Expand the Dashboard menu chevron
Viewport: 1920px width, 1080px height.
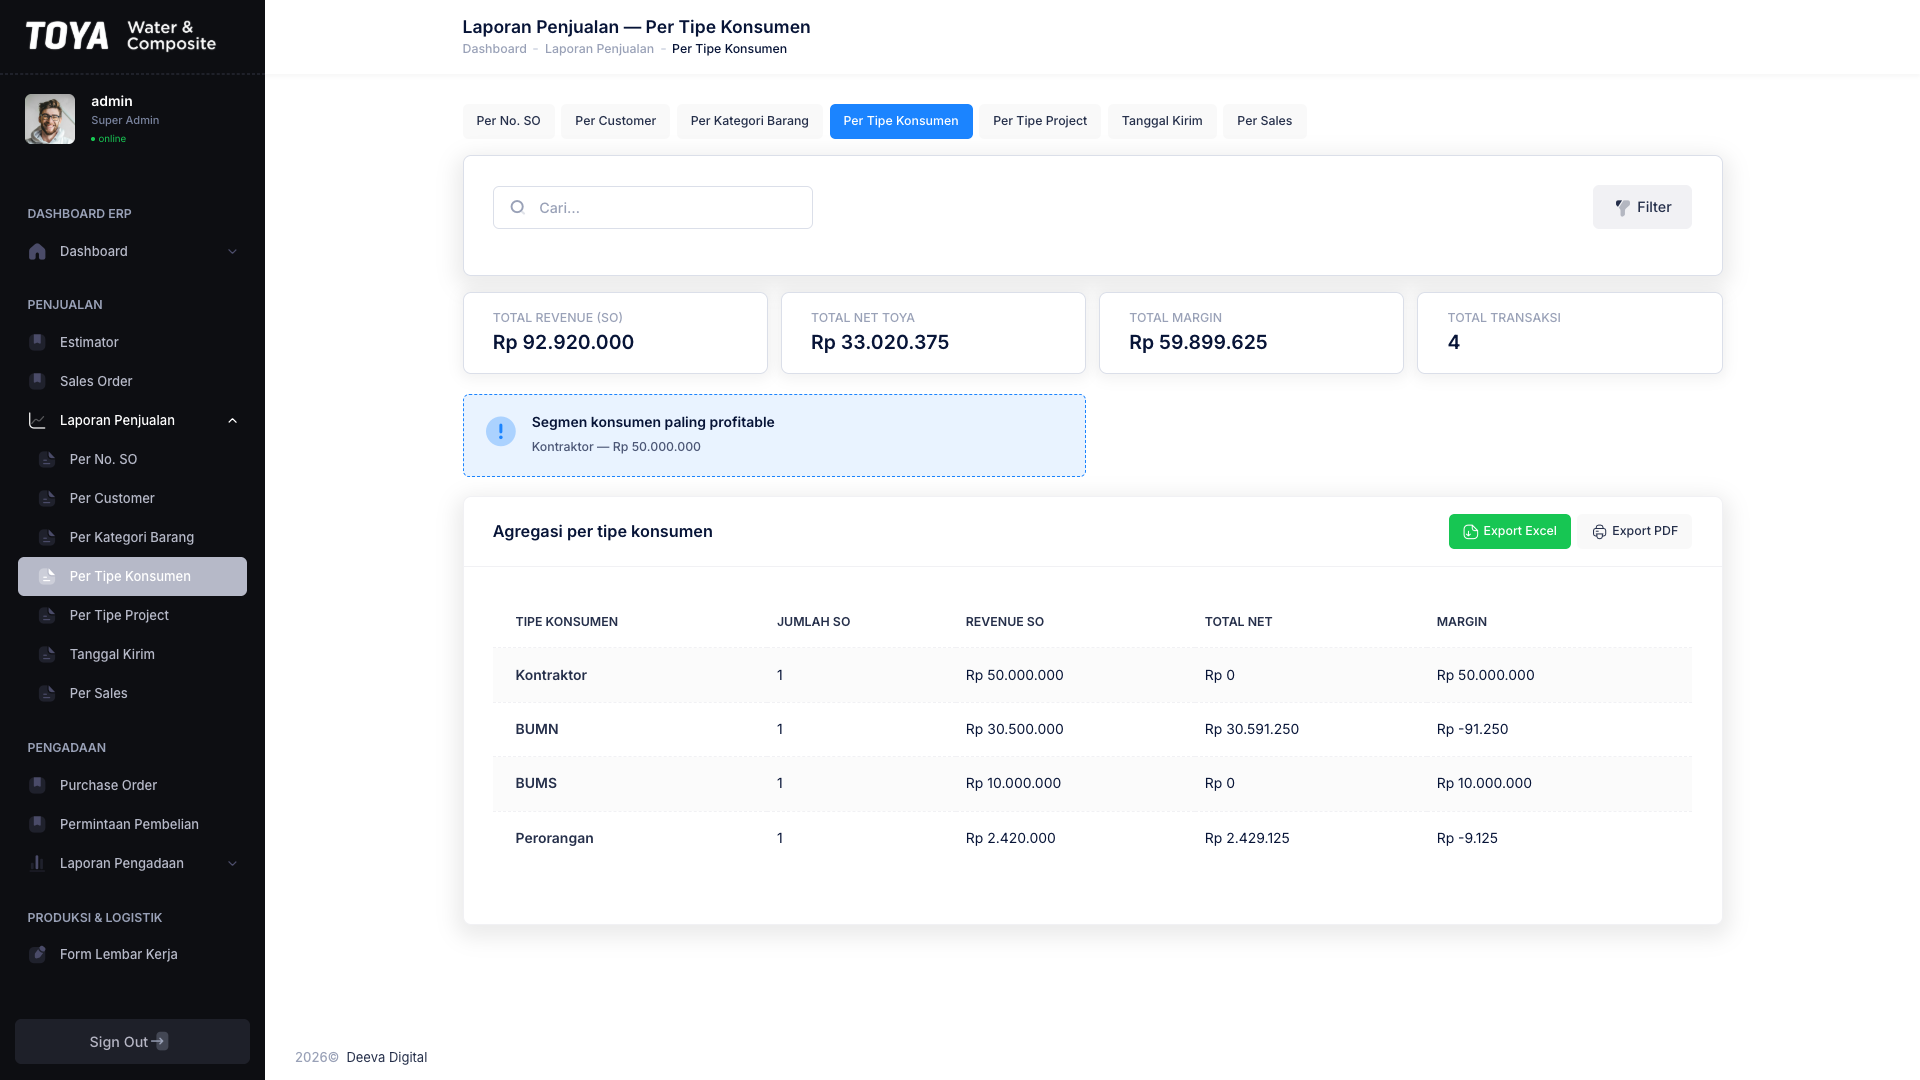[232, 251]
